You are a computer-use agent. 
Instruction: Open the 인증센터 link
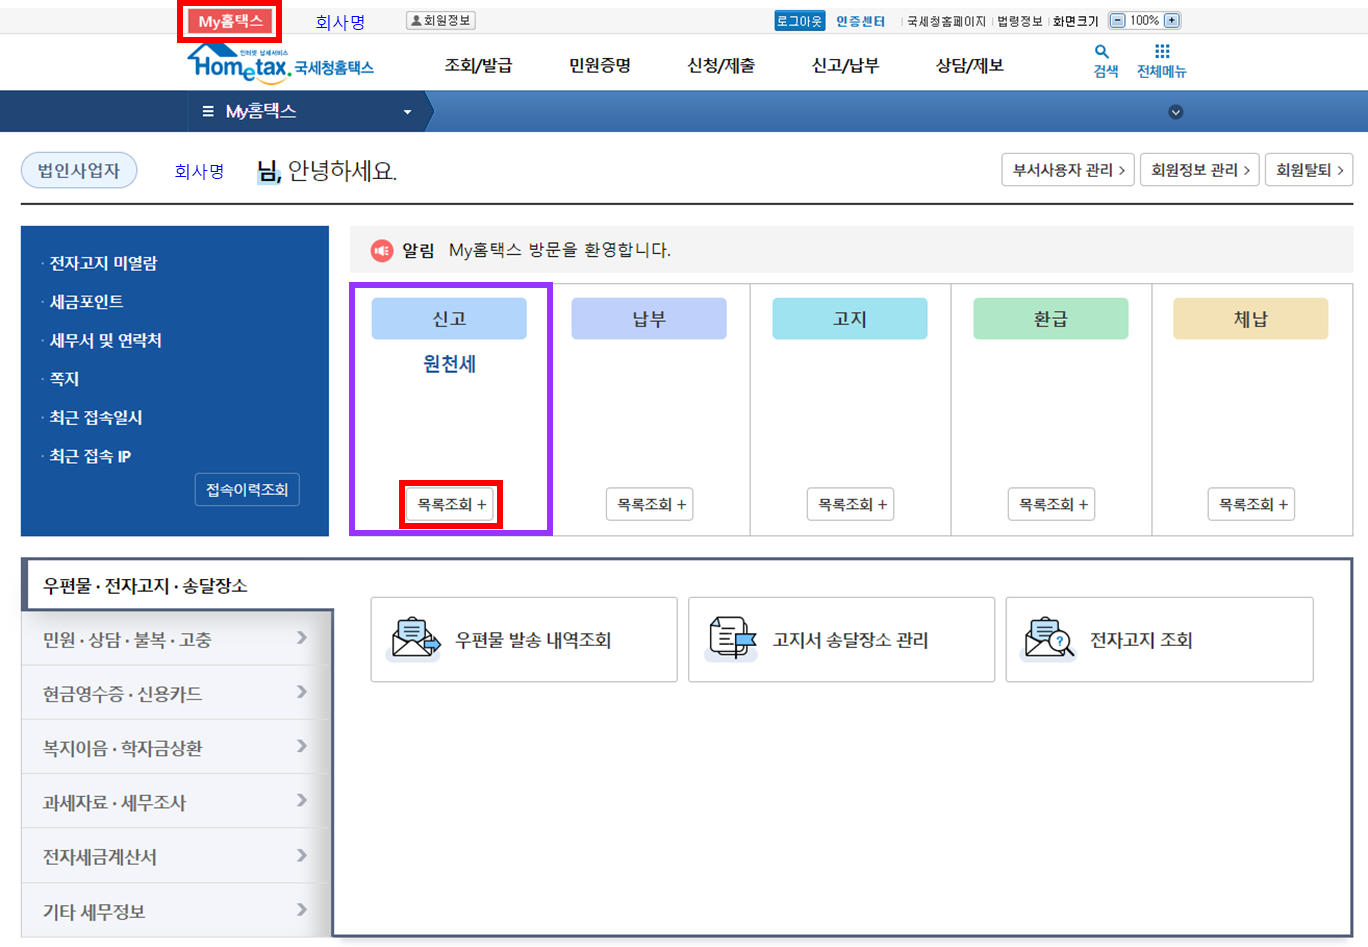point(861,21)
